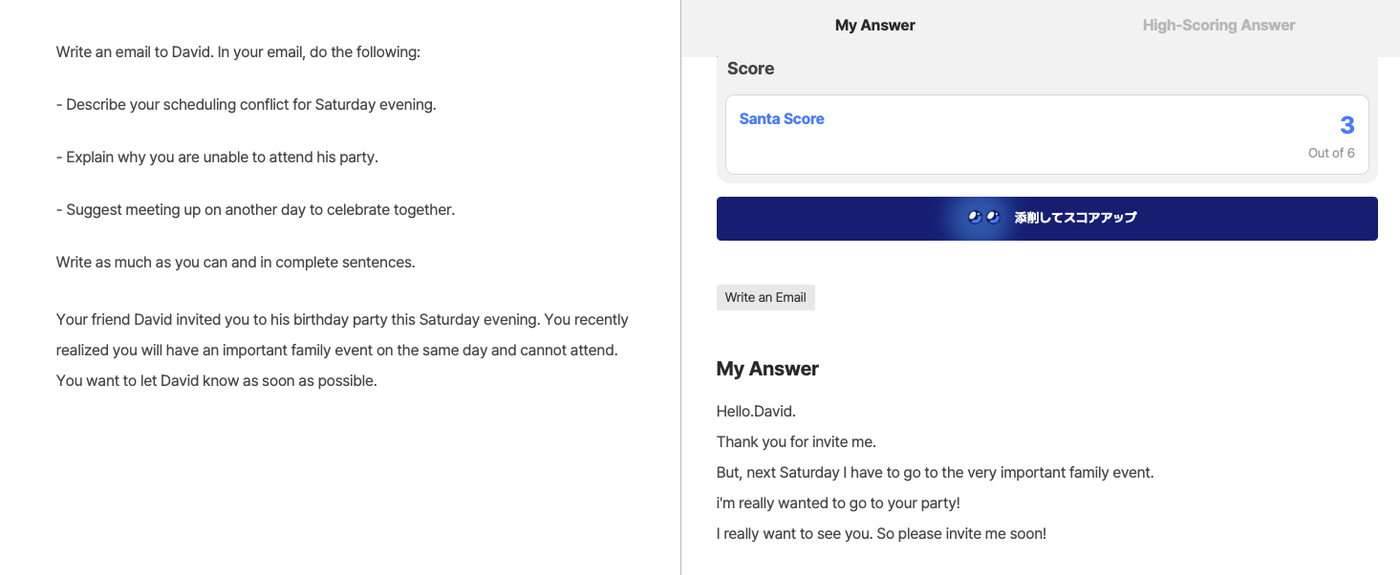The height and width of the screenshot is (575, 1400).
Task: Click the My Answer heading above the email
Action: [x=768, y=369]
